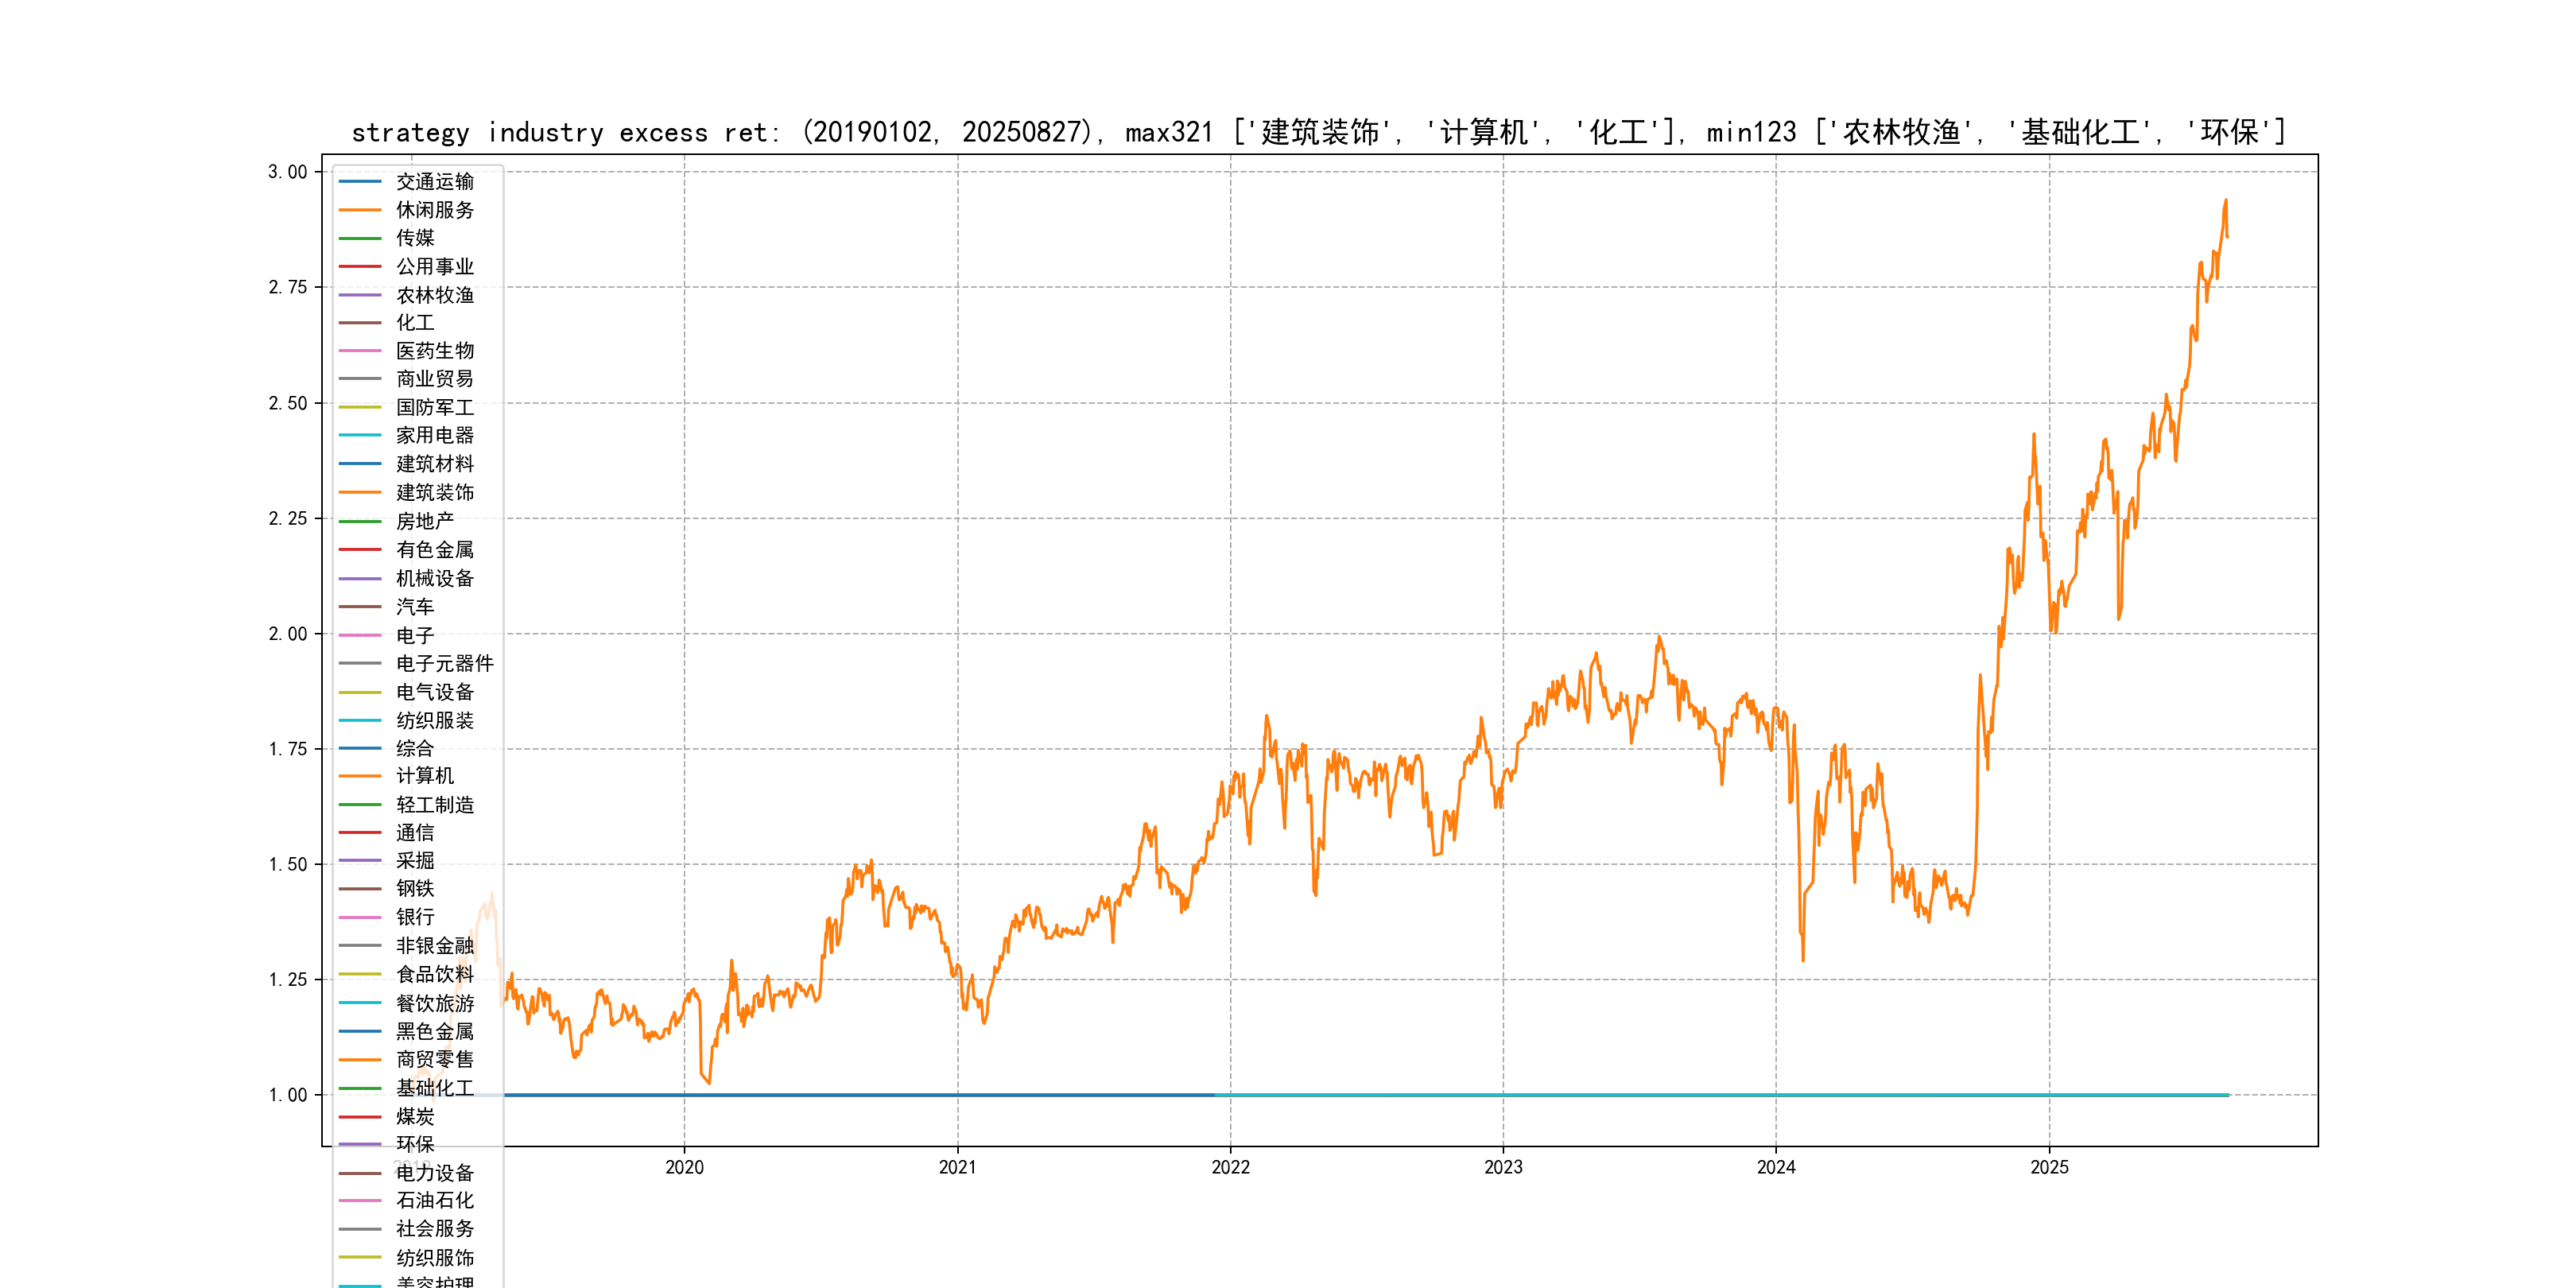Click the 非银金融 legend label
The width and height of the screenshot is (2576, 1288).
tap(434, 945)
